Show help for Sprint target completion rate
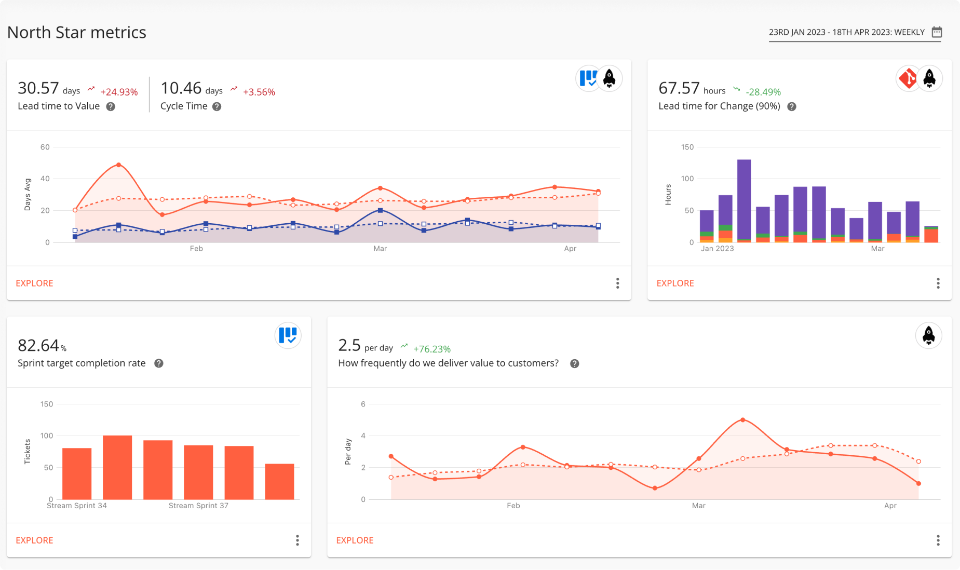The image size is (960, 570). point(159,364)
